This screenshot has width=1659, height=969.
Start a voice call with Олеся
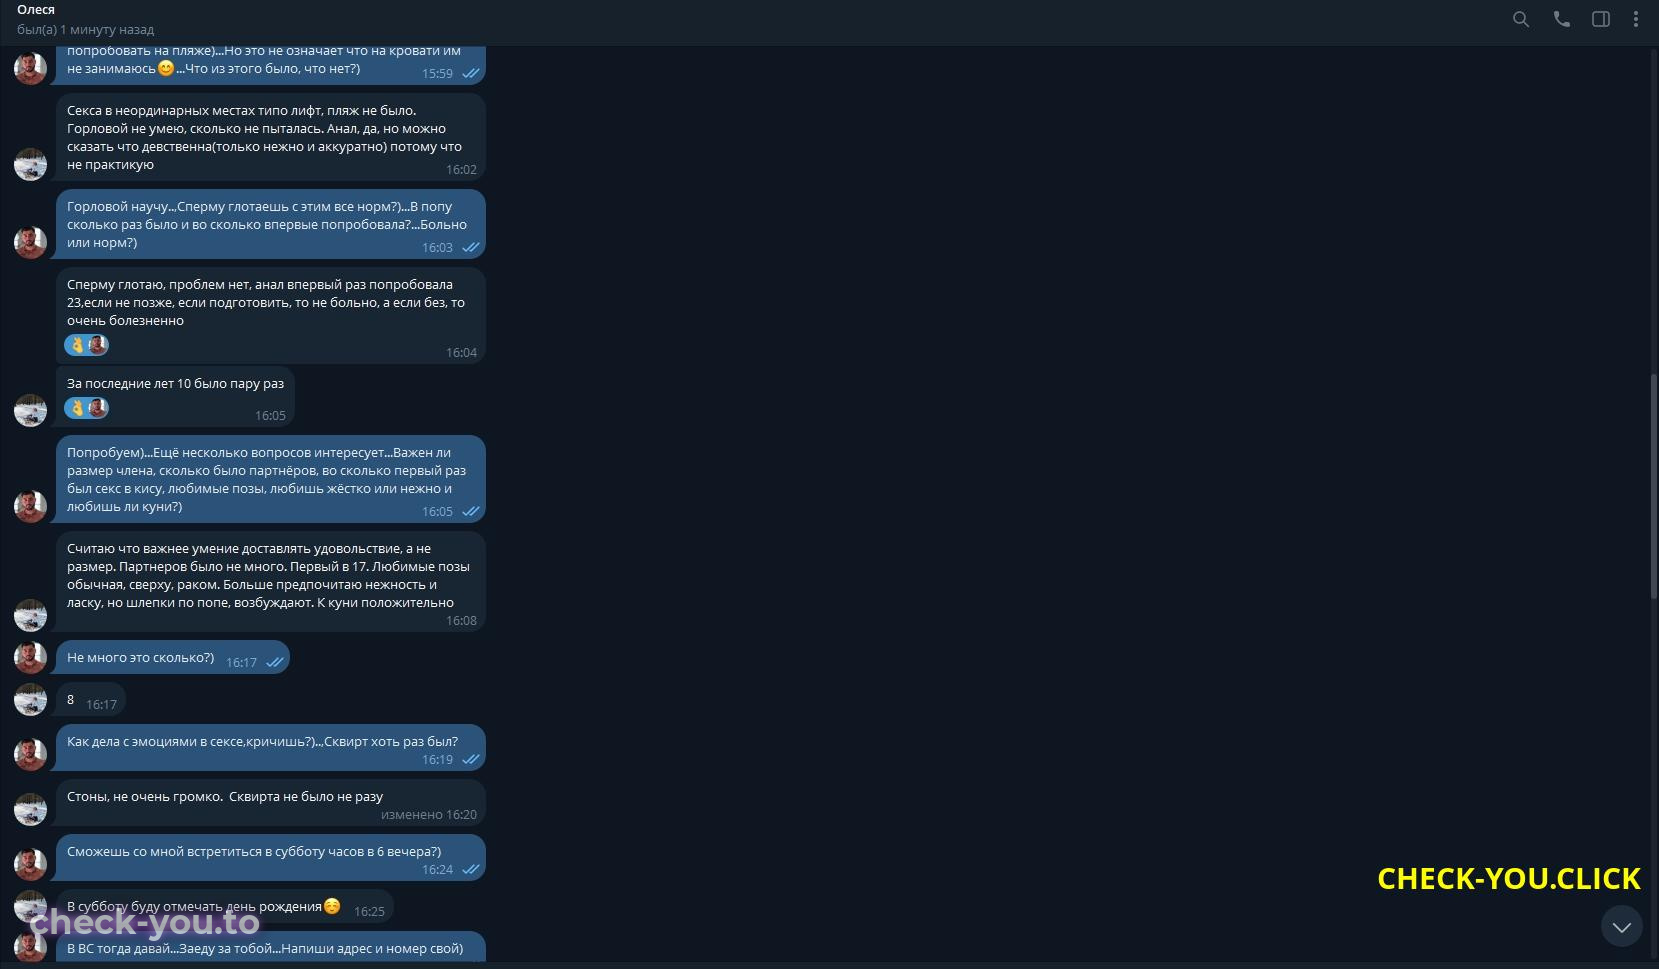[1562, 19]
